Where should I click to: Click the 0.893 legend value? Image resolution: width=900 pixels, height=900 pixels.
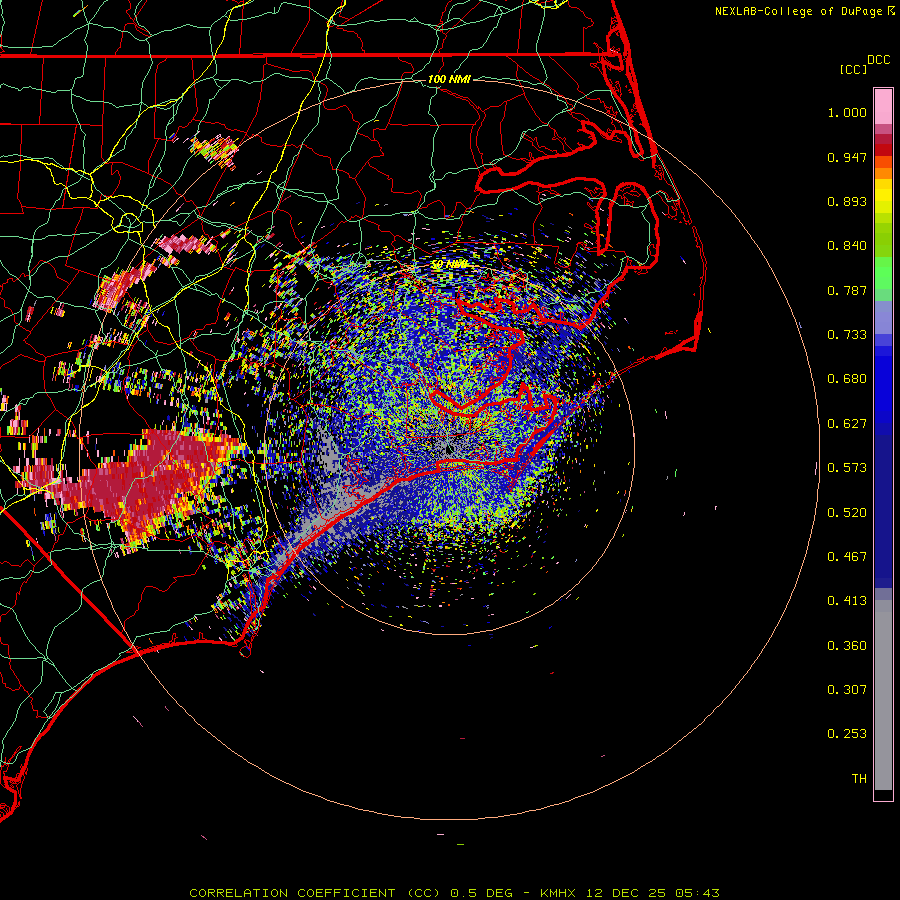point(847,201)
